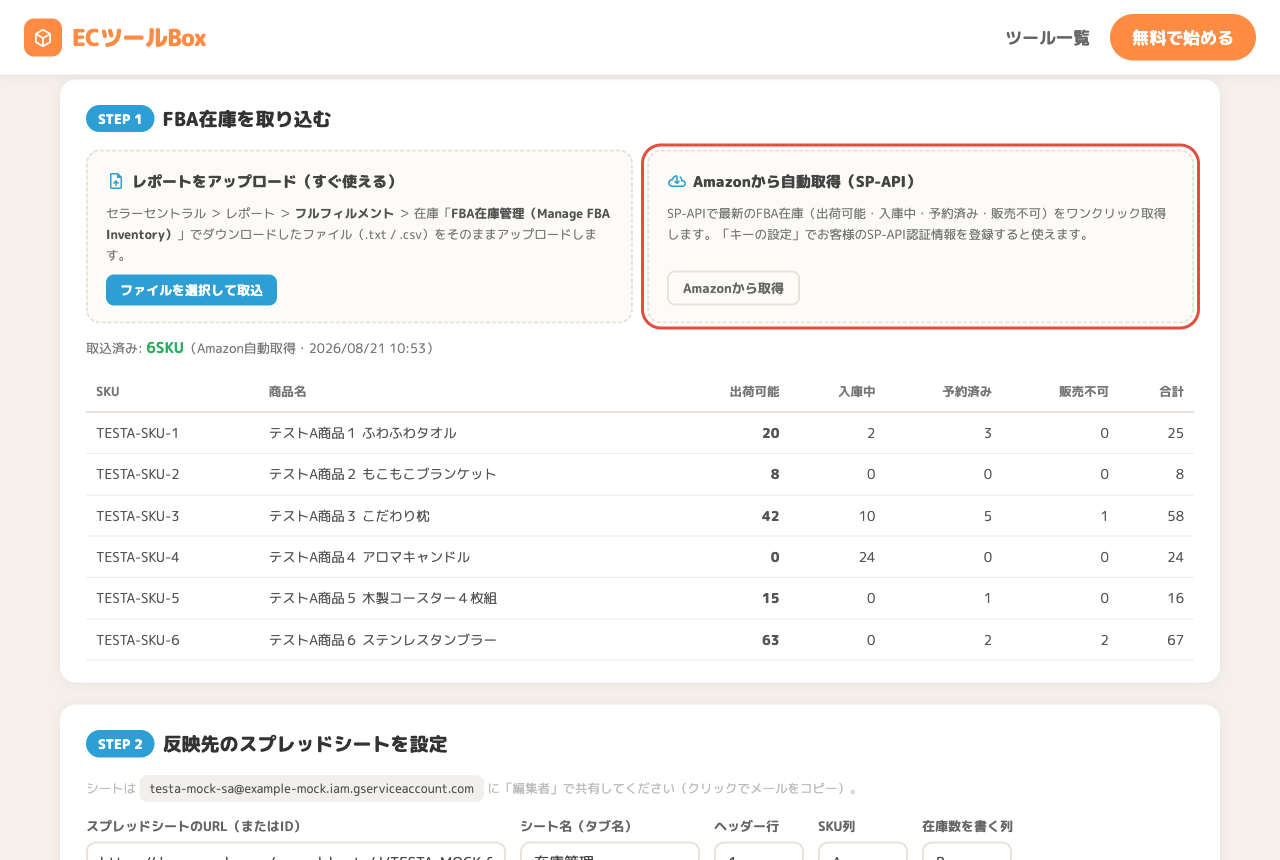The height and width of the screenshot is (860, 1280).
Task: Select the TESTA-SKU-4 cell
Action: point(138,557)
